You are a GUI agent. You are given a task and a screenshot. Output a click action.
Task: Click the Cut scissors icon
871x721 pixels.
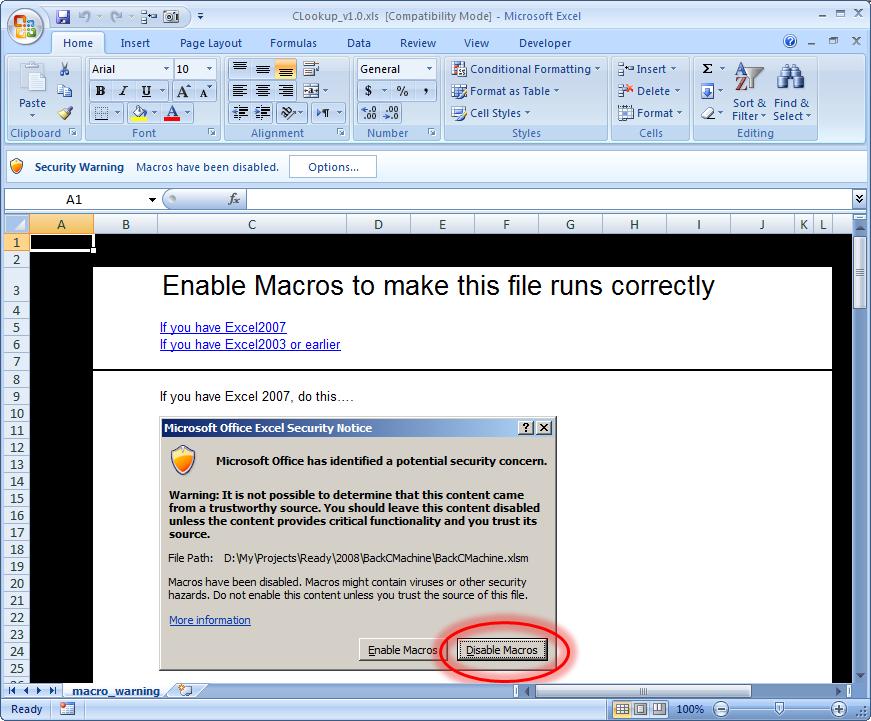(x=64, y=69)
